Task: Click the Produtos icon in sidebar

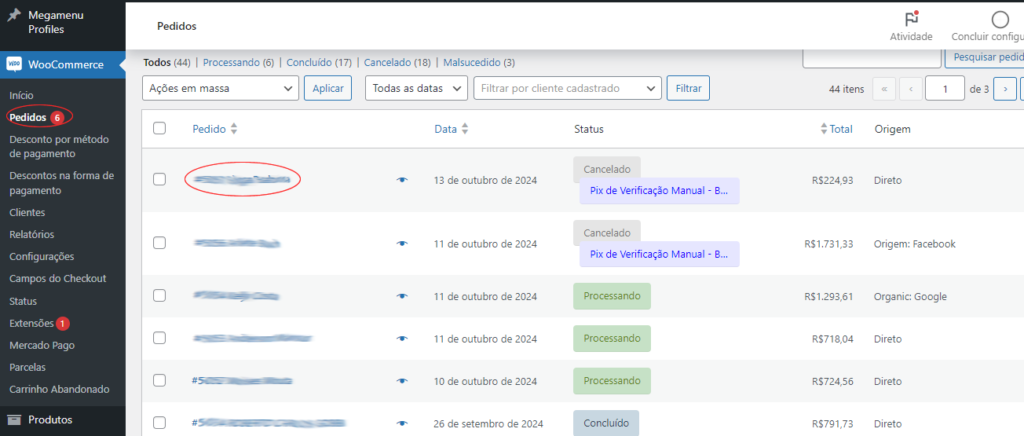Action: [14, 420]
